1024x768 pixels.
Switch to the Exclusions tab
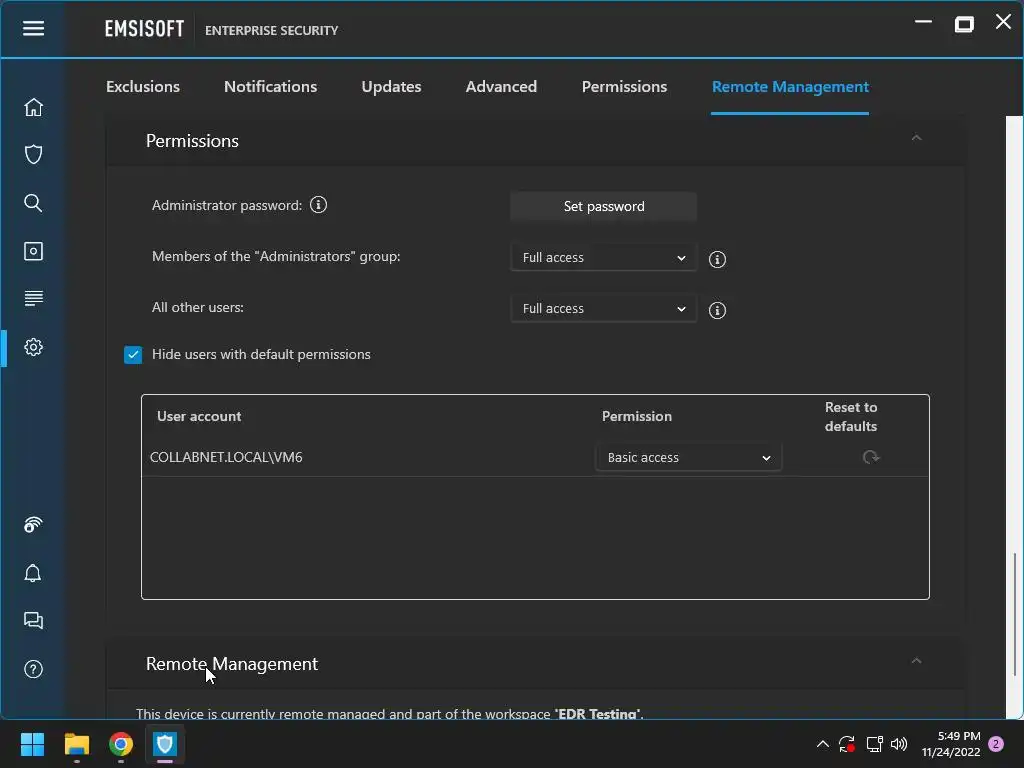(x=143, y=87)
